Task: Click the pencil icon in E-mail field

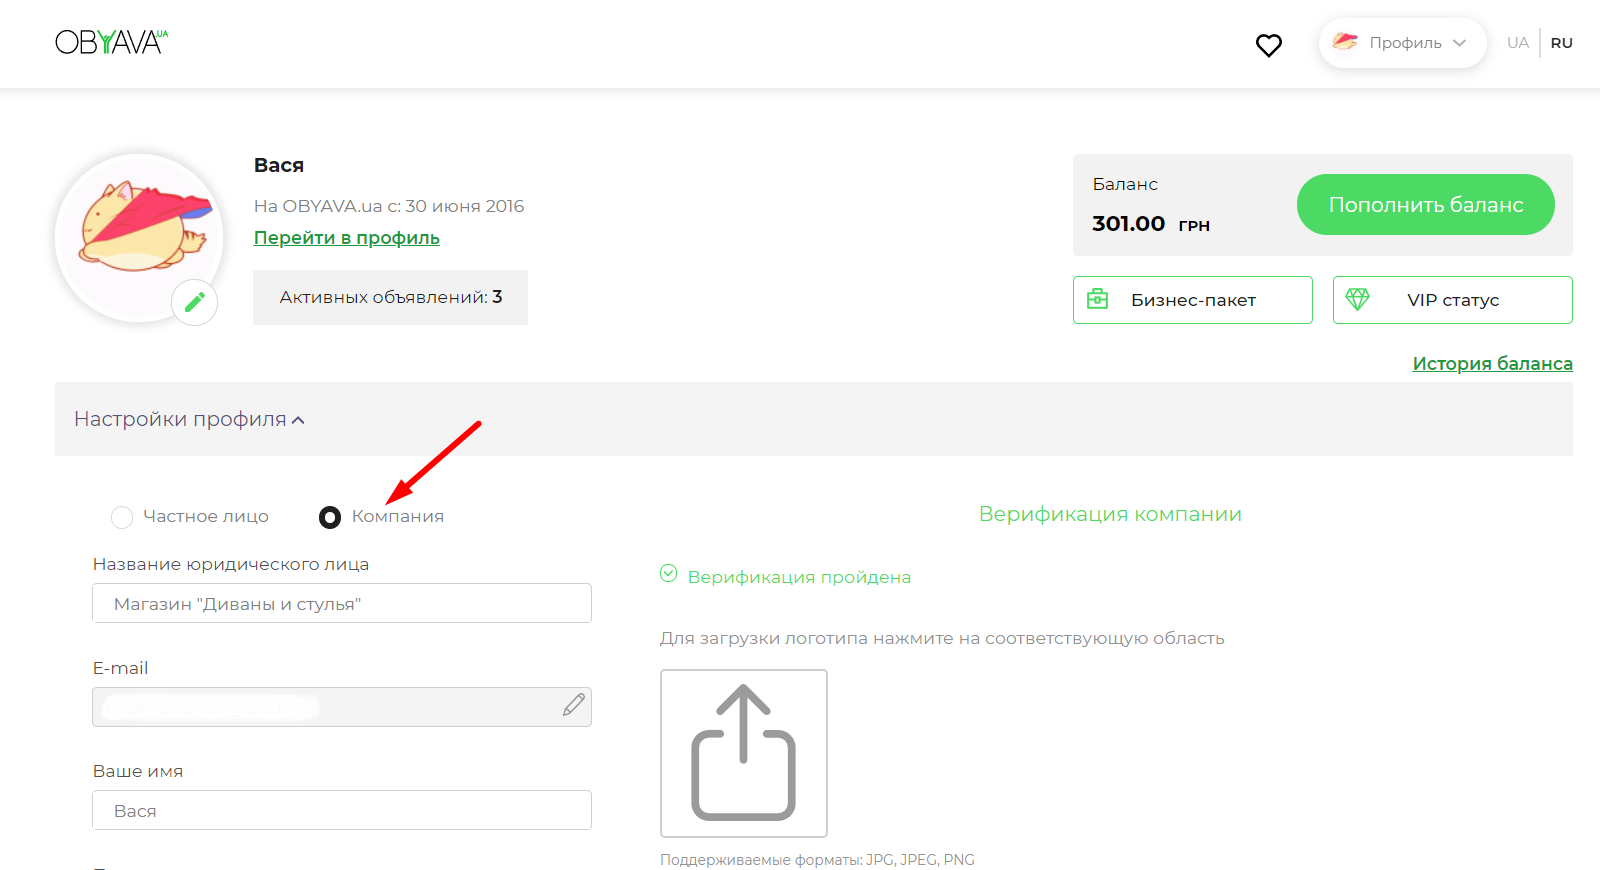Action: (x=573, y=706)
